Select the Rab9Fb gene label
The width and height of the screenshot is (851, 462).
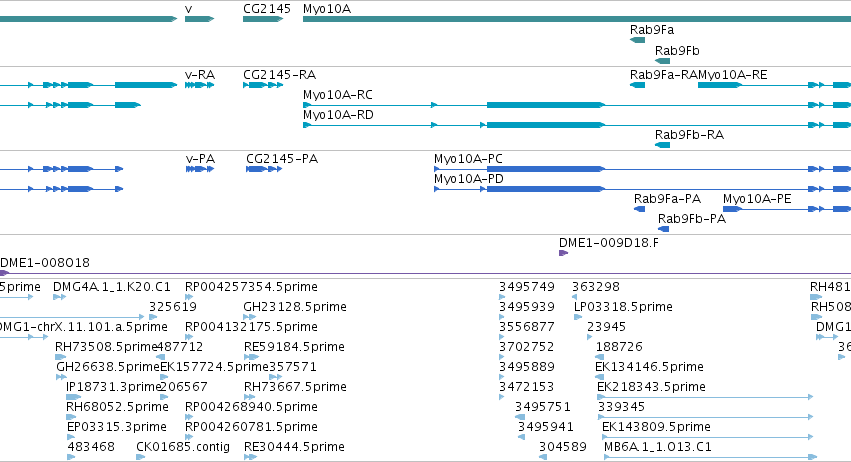click(677, 50)
